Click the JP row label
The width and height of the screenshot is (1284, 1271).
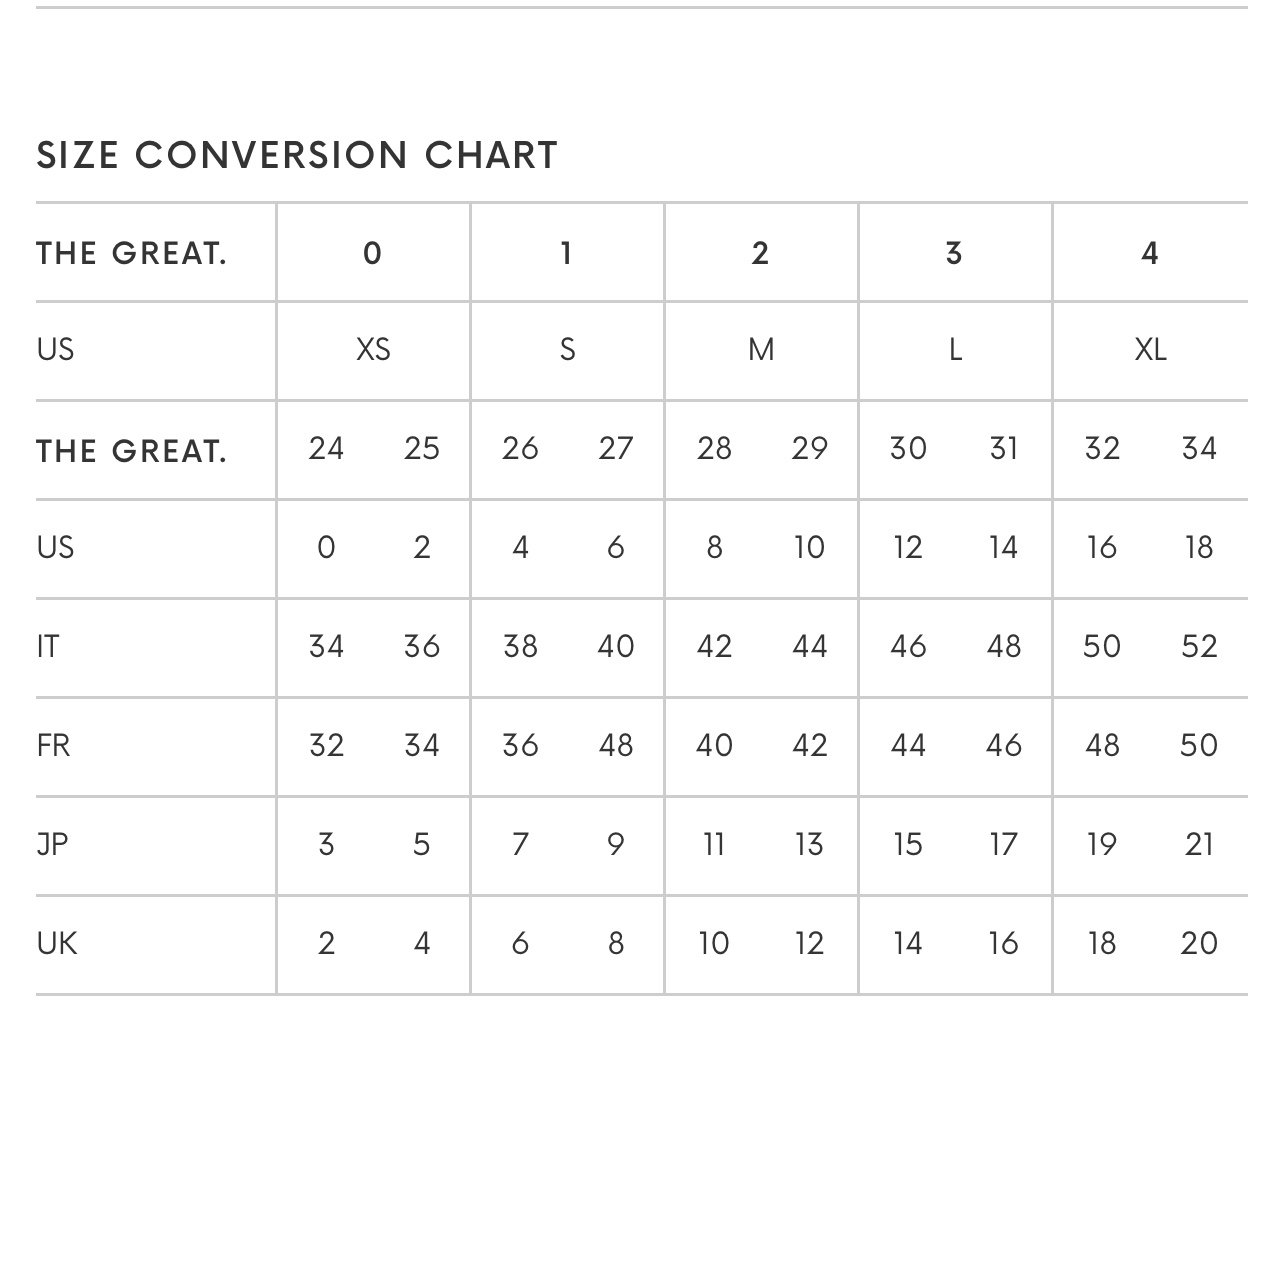pyautogui.click(x=53, y=844)
